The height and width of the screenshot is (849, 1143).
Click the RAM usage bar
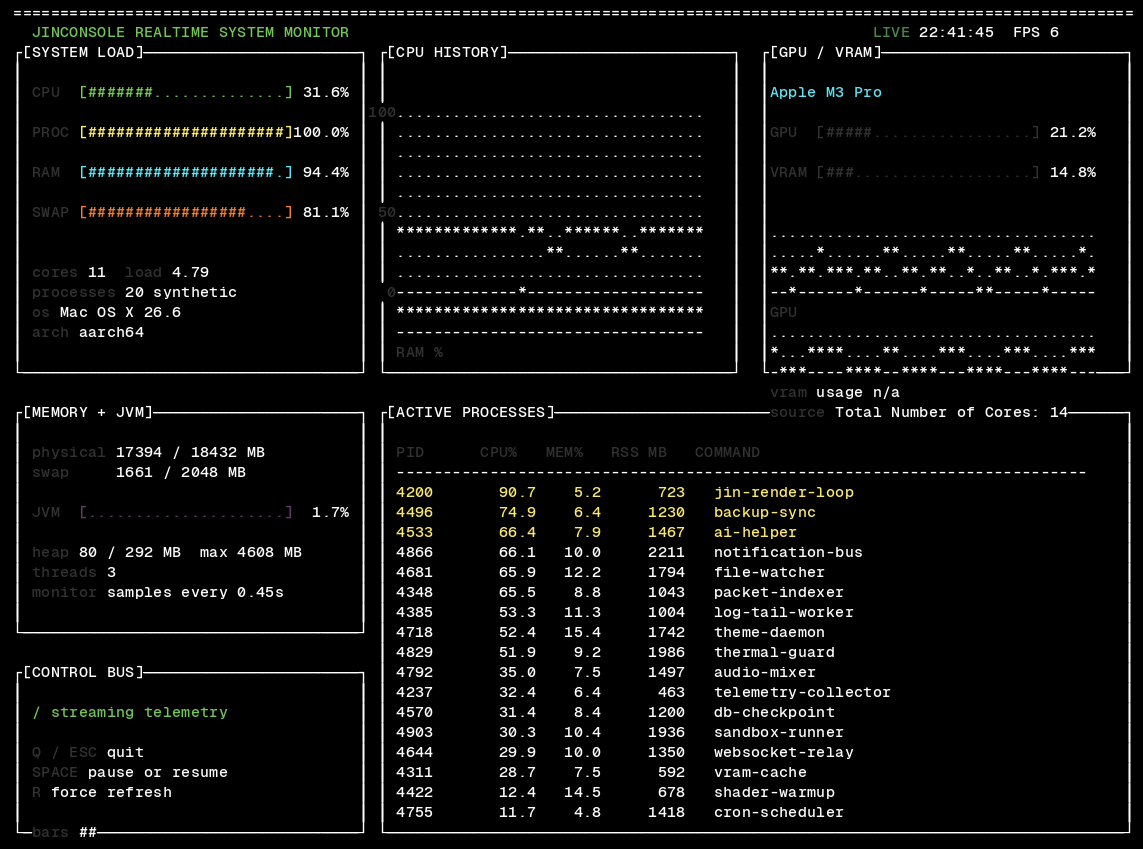tap(186, 173)
